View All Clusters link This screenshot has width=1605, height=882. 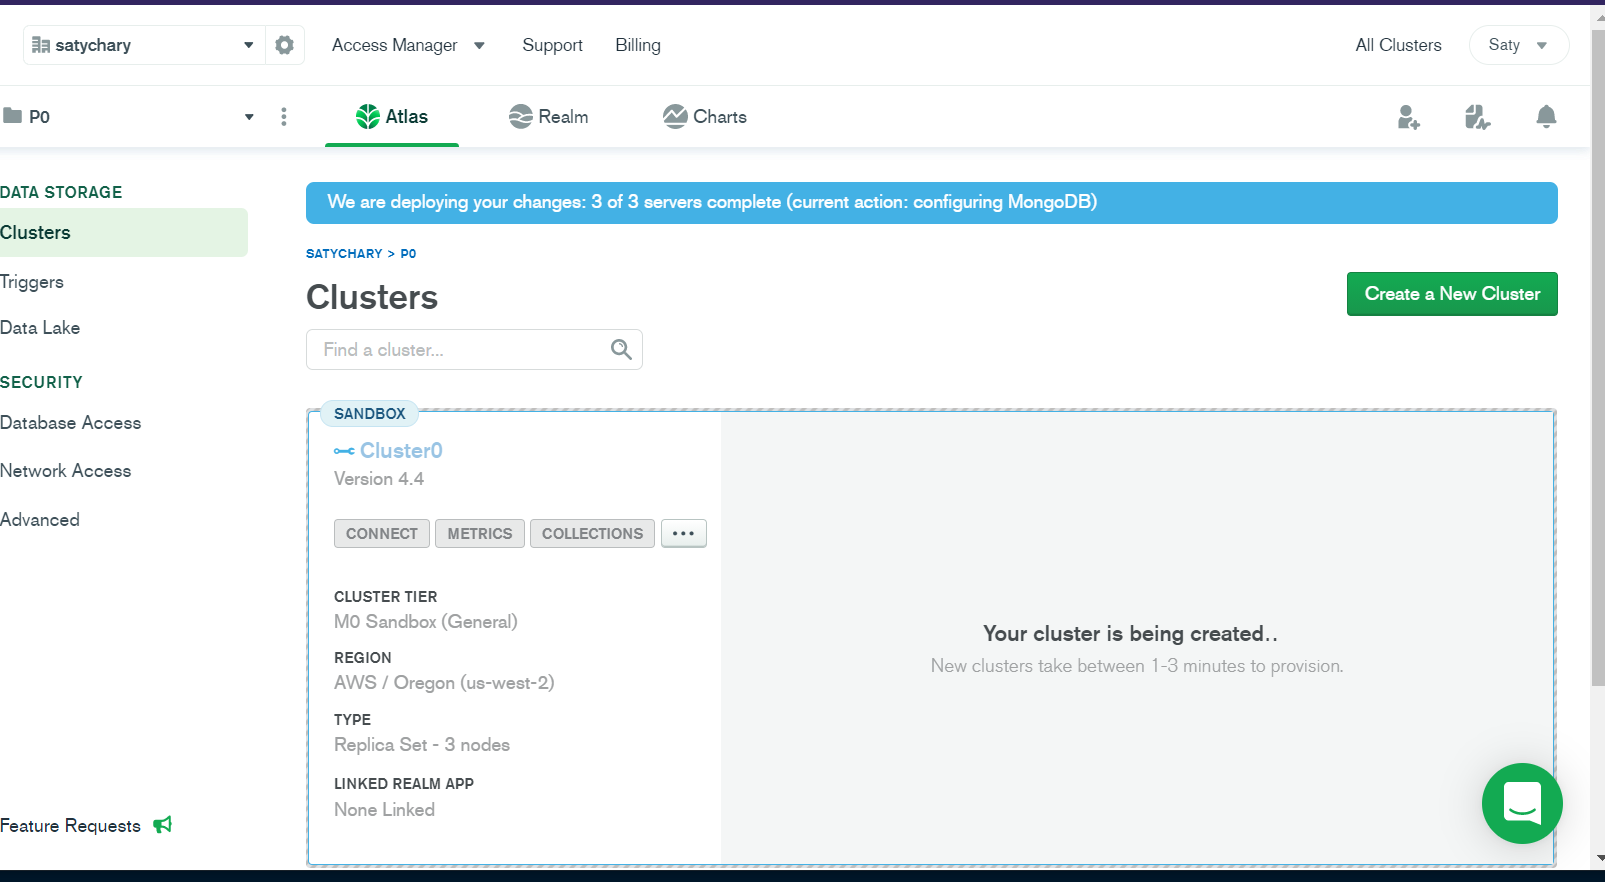click(1398, 45)
